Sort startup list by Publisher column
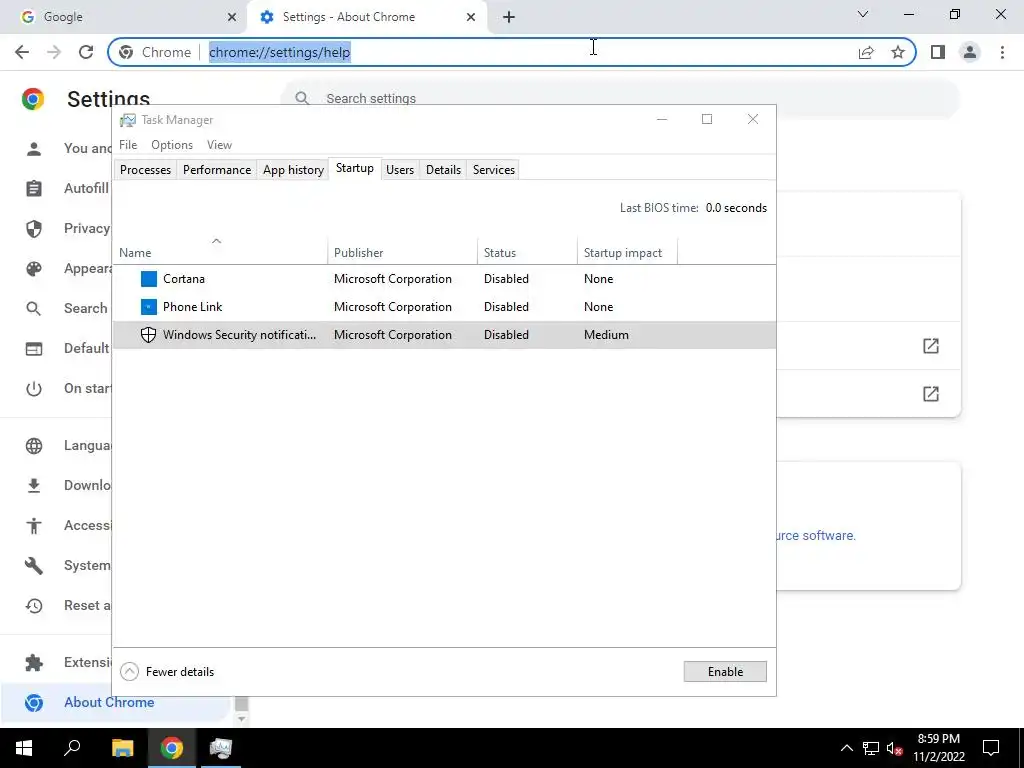The height and width of the screenshot is (768, 1024). (x=402, y=253)
